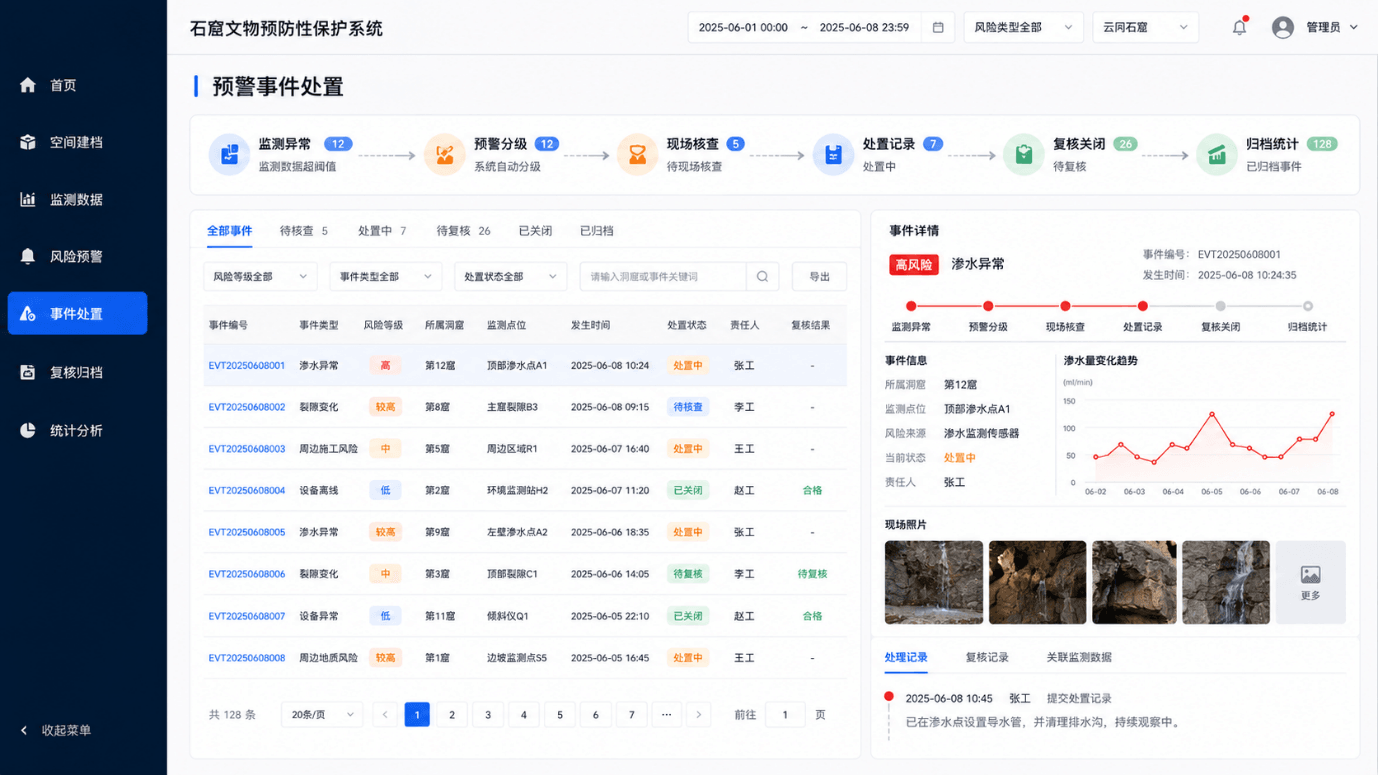Click the current page 1 button
Screen dimensions: 1378x775
tap(417, 714)
